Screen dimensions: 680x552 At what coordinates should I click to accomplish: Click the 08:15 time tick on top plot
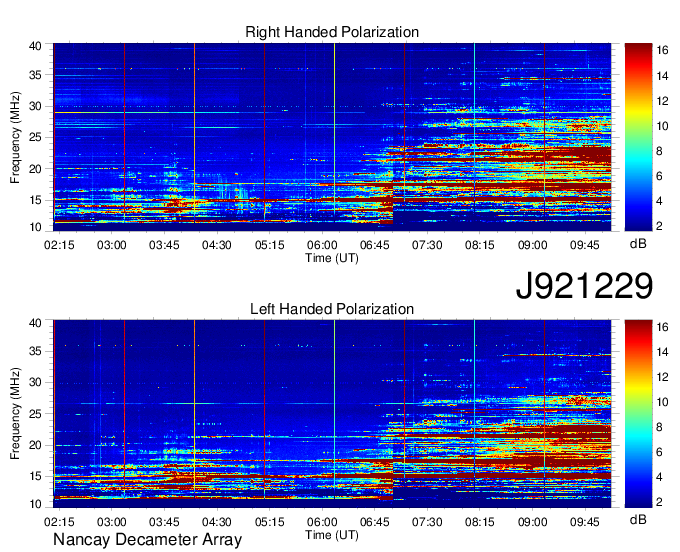tap(480, 245)
